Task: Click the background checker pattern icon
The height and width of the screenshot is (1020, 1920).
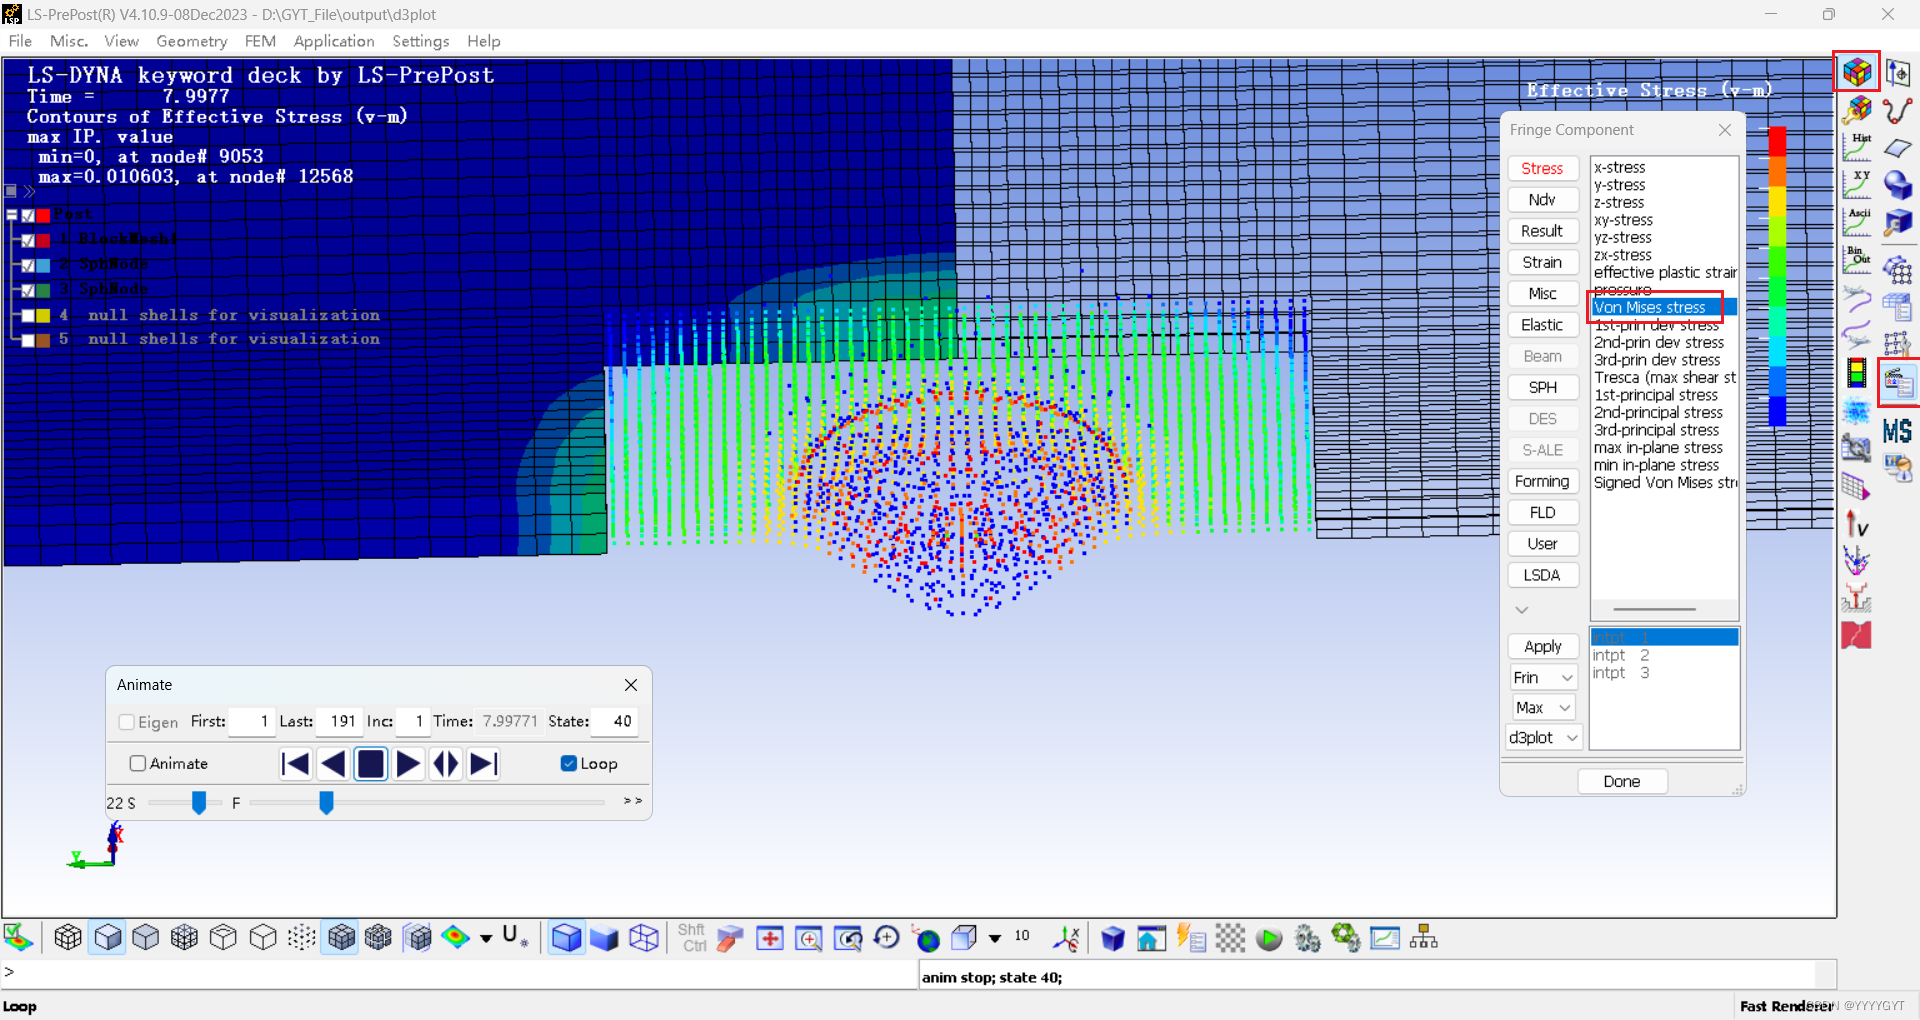Action: coord(1230,938)
